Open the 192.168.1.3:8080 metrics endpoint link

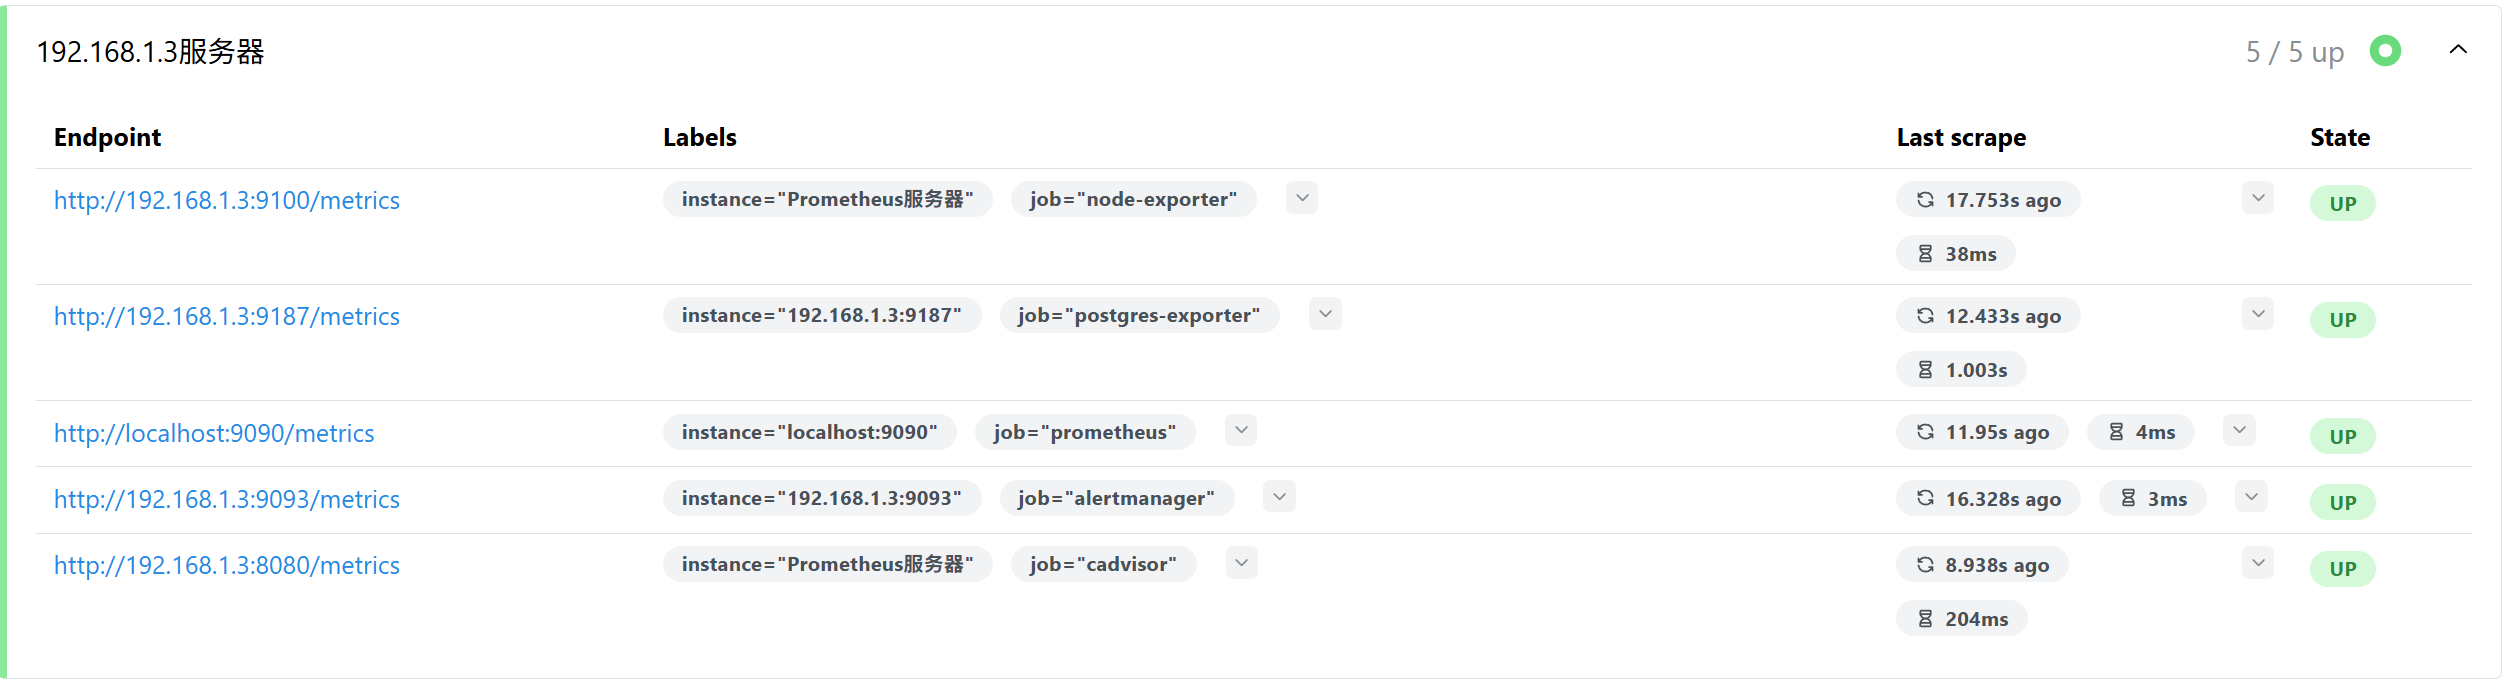[x=227, y=566]
